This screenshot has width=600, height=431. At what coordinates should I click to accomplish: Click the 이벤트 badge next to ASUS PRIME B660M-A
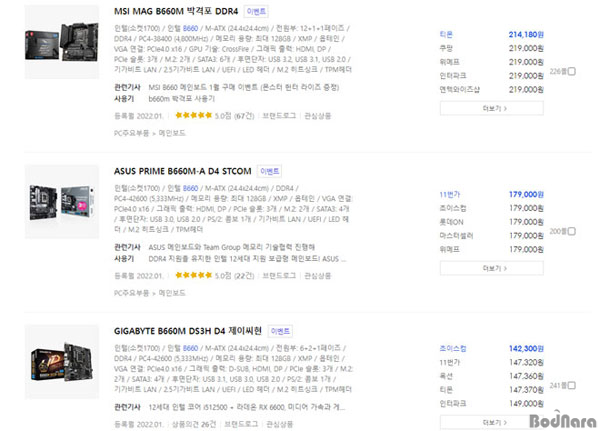point(269,171)
